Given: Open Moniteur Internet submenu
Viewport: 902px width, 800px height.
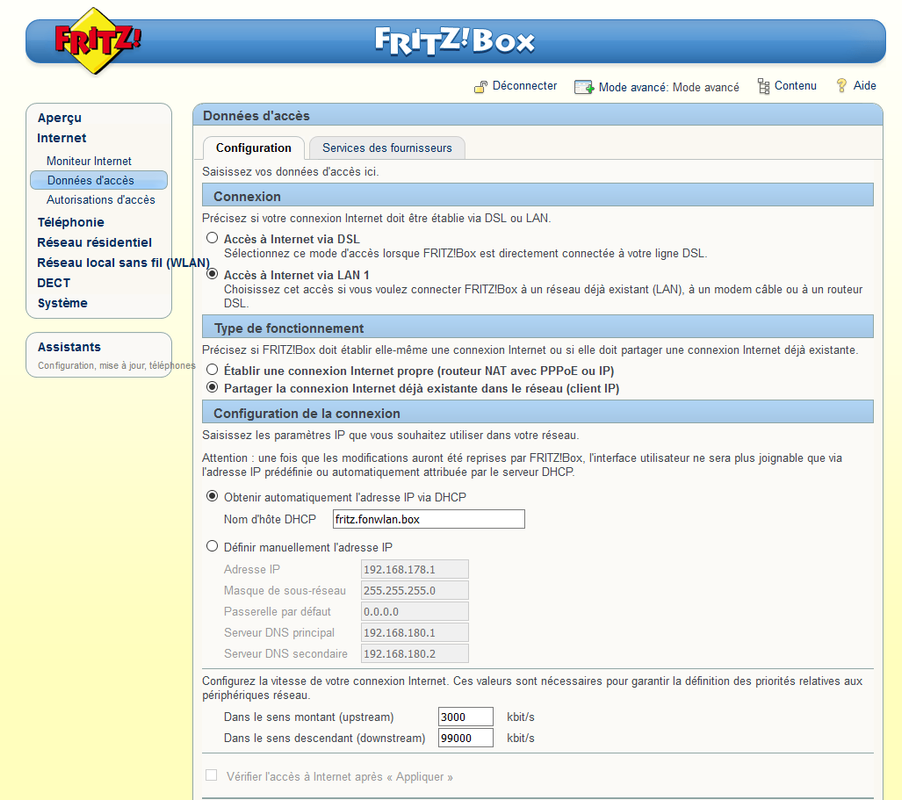Looking at the screenshot, I should click(89, 161).
